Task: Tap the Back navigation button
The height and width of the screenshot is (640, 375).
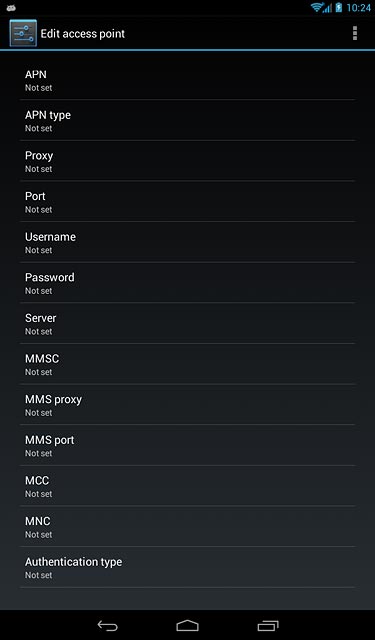Action: tap(108, 625)
